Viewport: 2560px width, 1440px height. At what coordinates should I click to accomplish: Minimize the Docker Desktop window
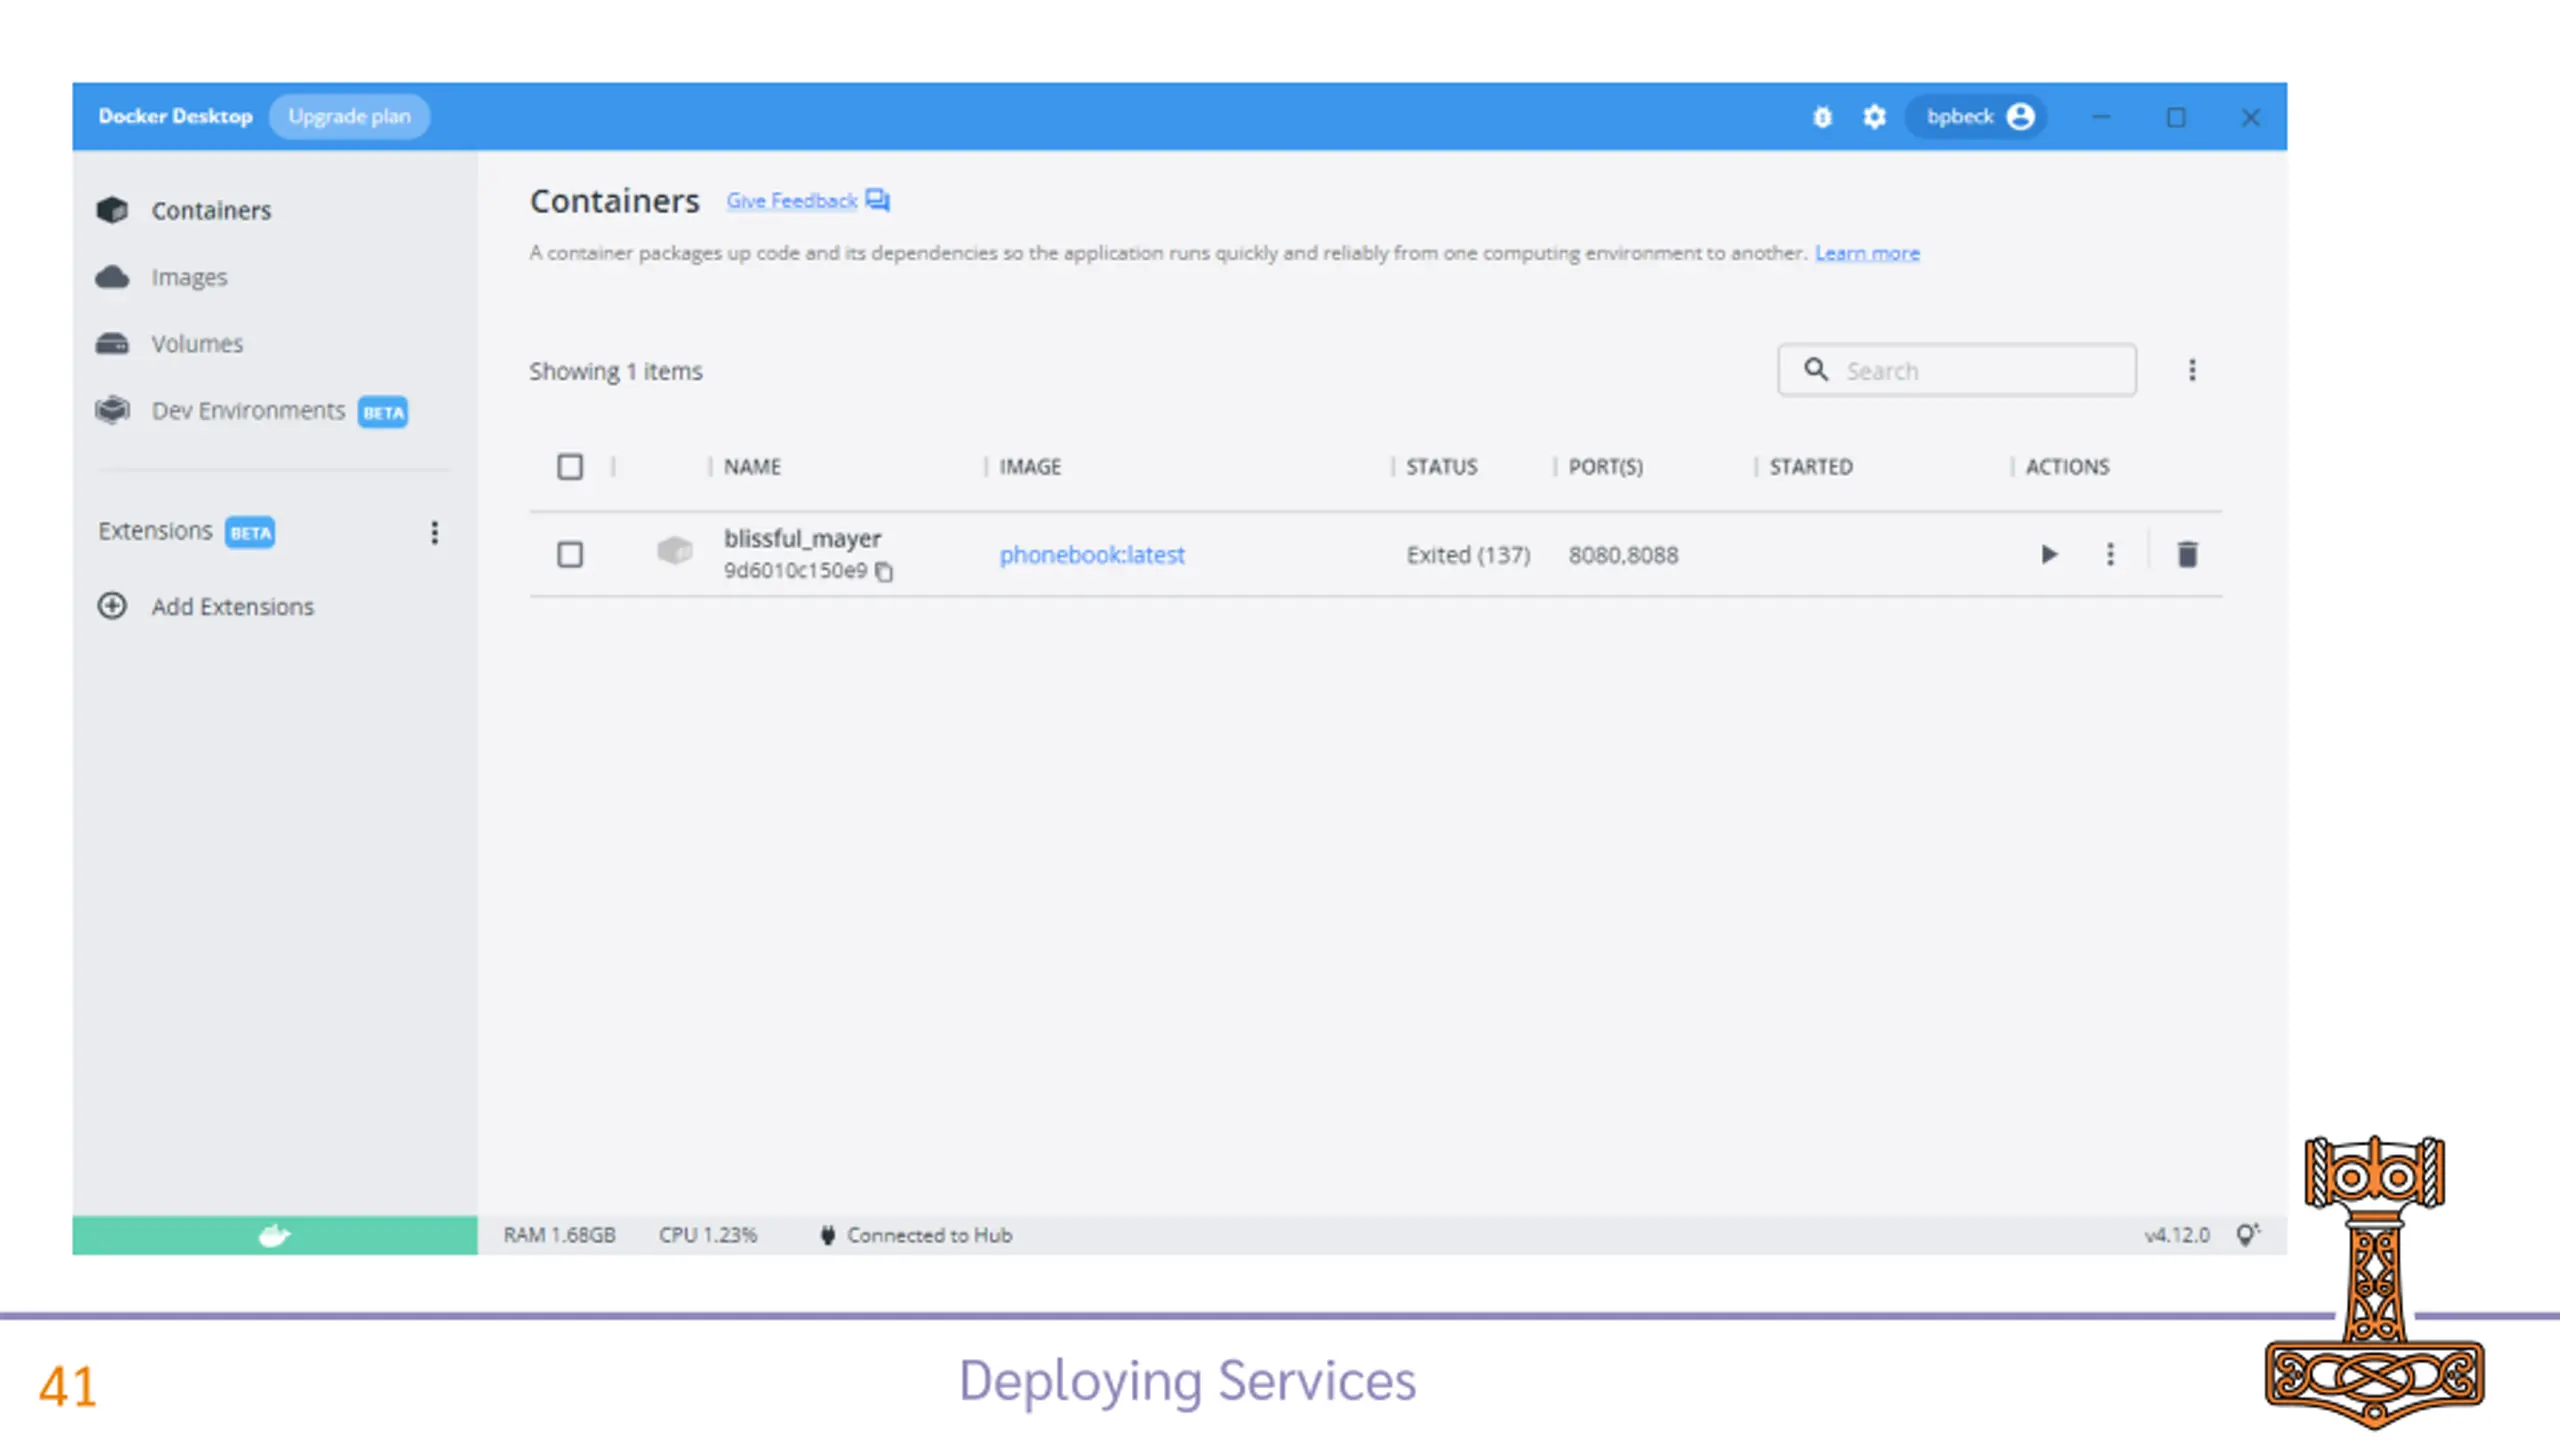point(2101,117)
